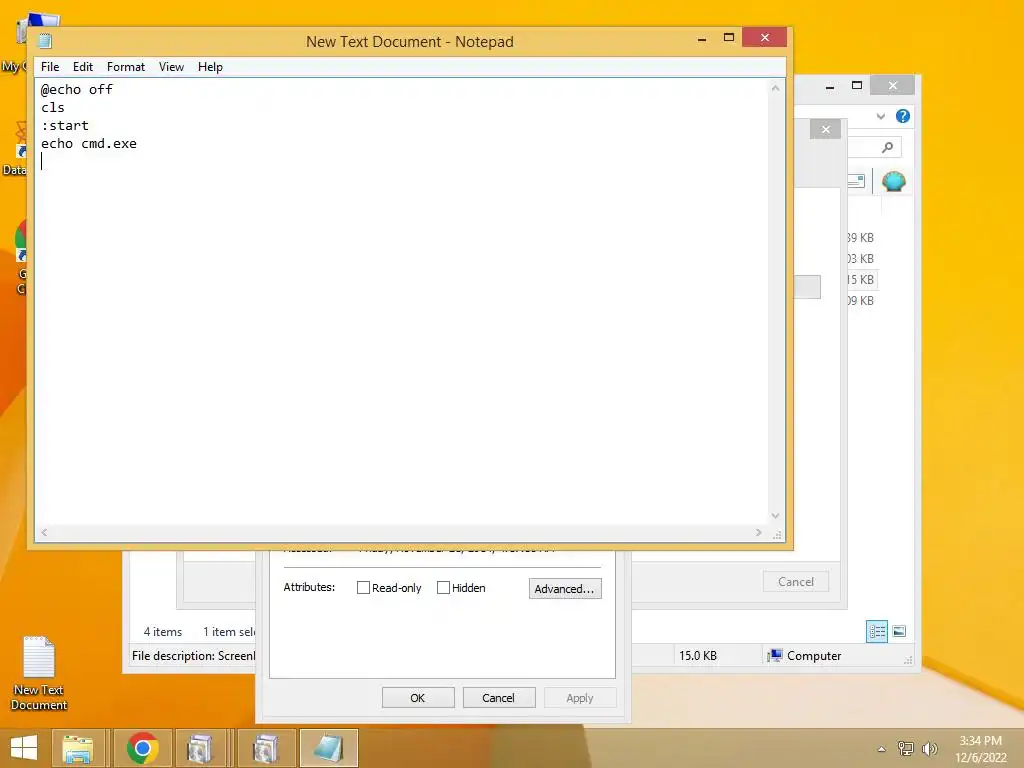Minimize the Explorer window behind Notepad
The width and height of the screenshot is (1024, 768).
[x=829, y=86]
